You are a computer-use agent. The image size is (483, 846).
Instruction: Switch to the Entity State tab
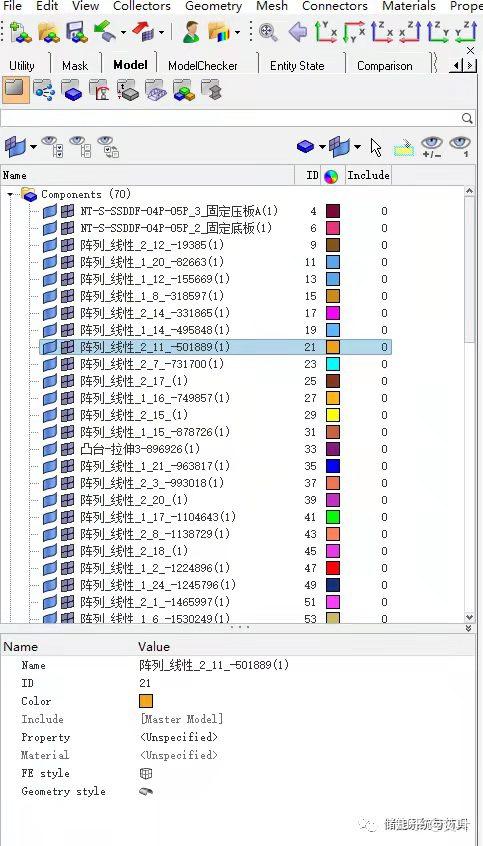(x=297, y=66)
